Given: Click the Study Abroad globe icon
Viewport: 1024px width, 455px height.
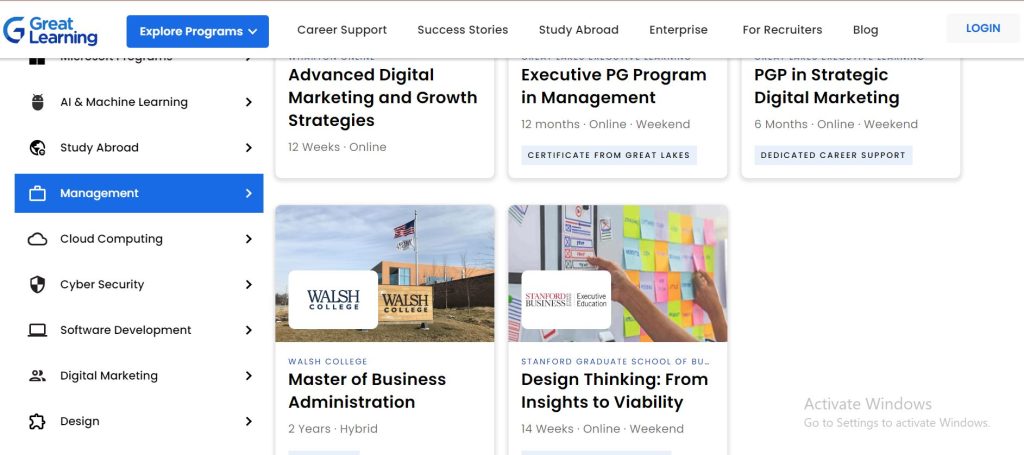Looking at the screenshot, I should 38,148.
